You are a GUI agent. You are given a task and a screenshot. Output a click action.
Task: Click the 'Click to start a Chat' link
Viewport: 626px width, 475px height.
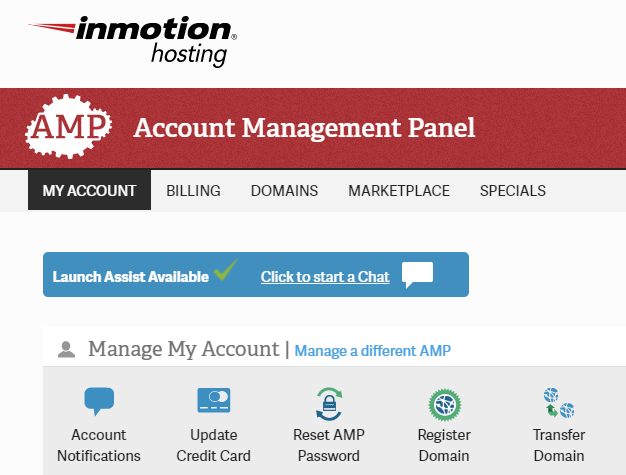325,277
